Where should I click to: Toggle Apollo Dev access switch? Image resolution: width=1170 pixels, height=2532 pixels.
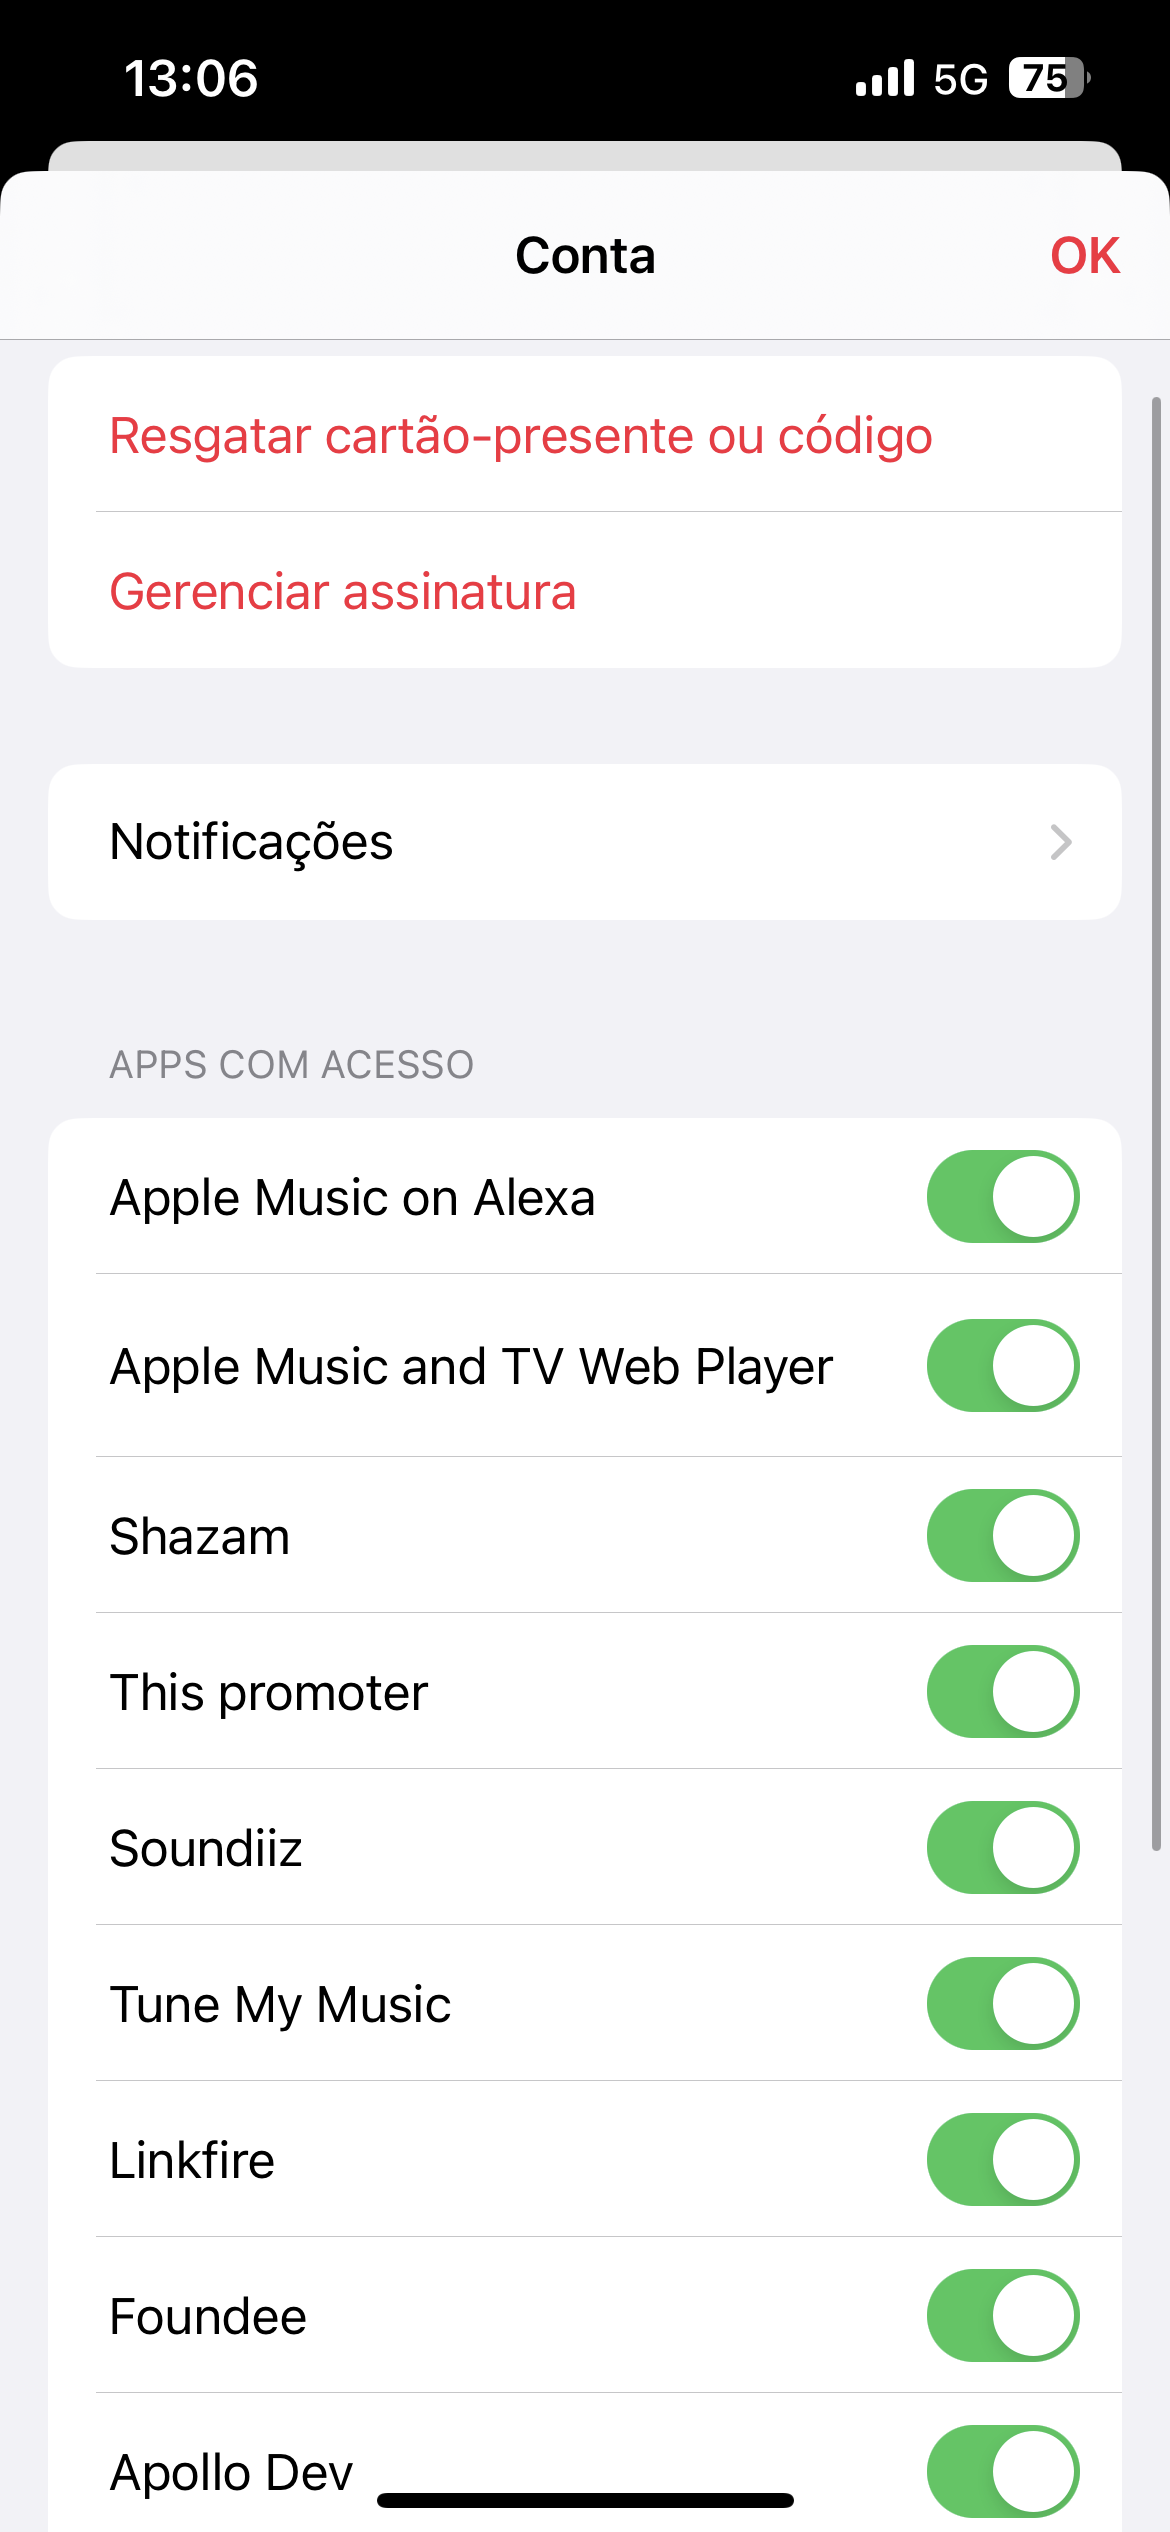1002,2472
